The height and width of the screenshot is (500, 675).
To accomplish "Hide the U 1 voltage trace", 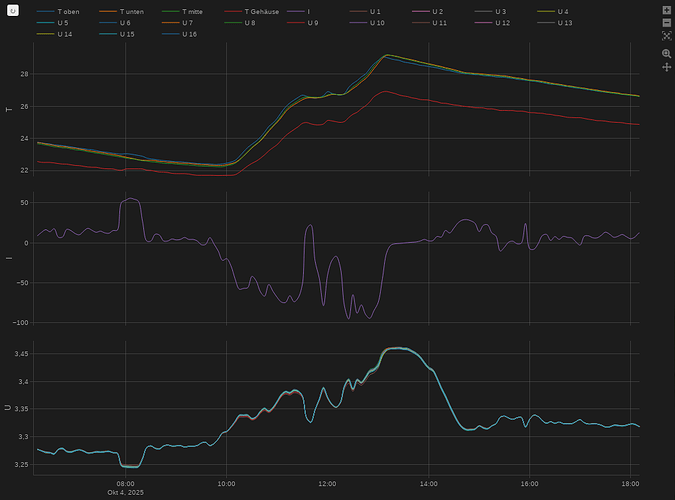I will (x=375, y=11).
